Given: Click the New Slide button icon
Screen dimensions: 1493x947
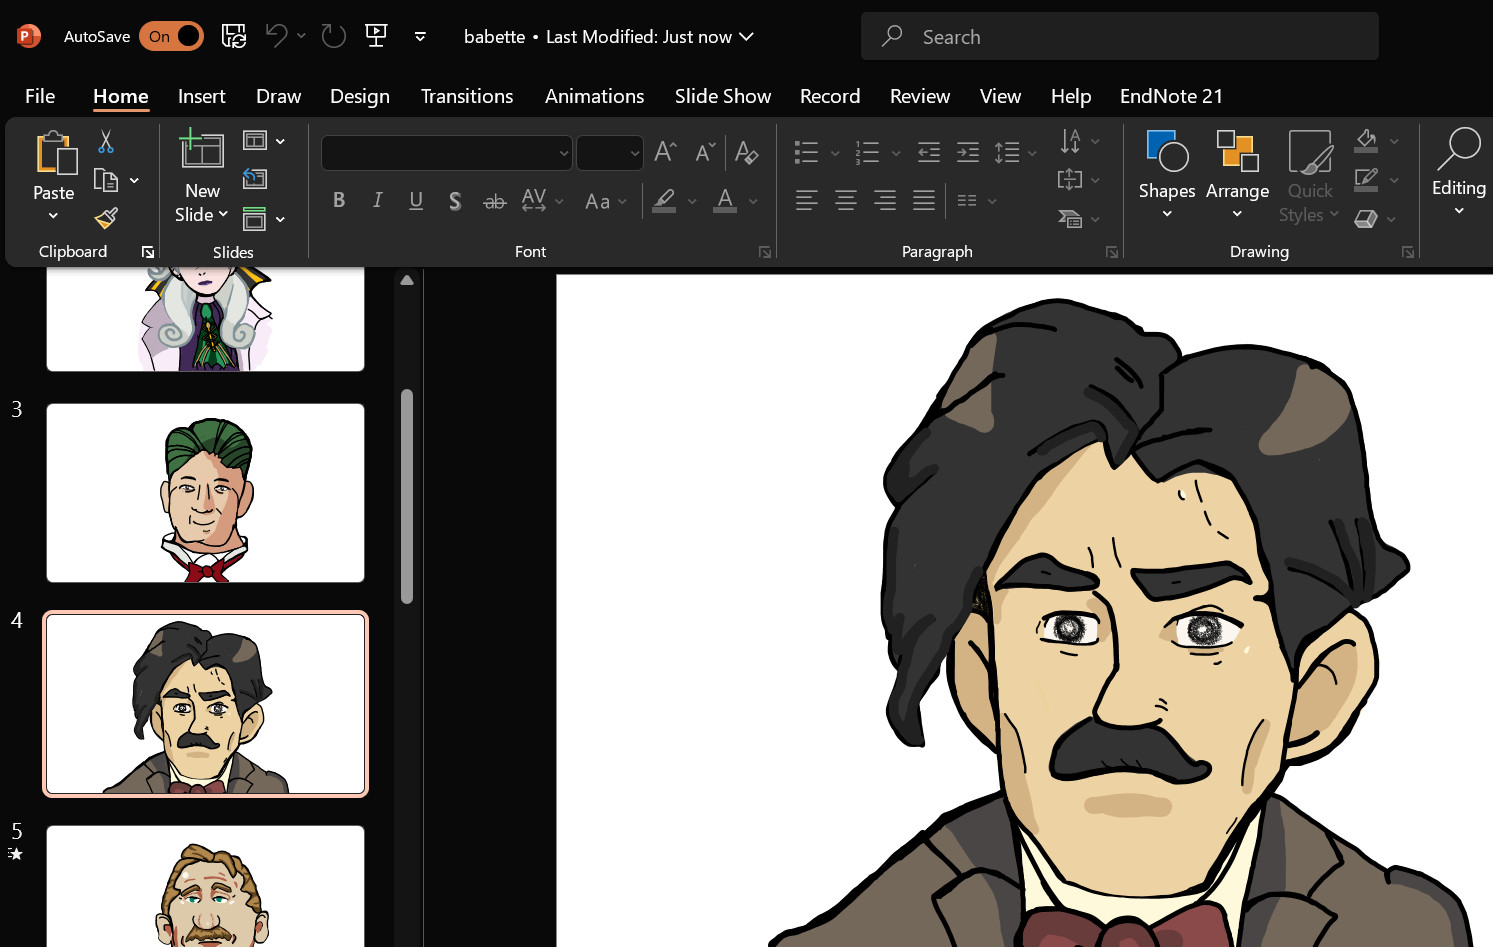Looking at the screenshot, I should (x=202, y=150).
